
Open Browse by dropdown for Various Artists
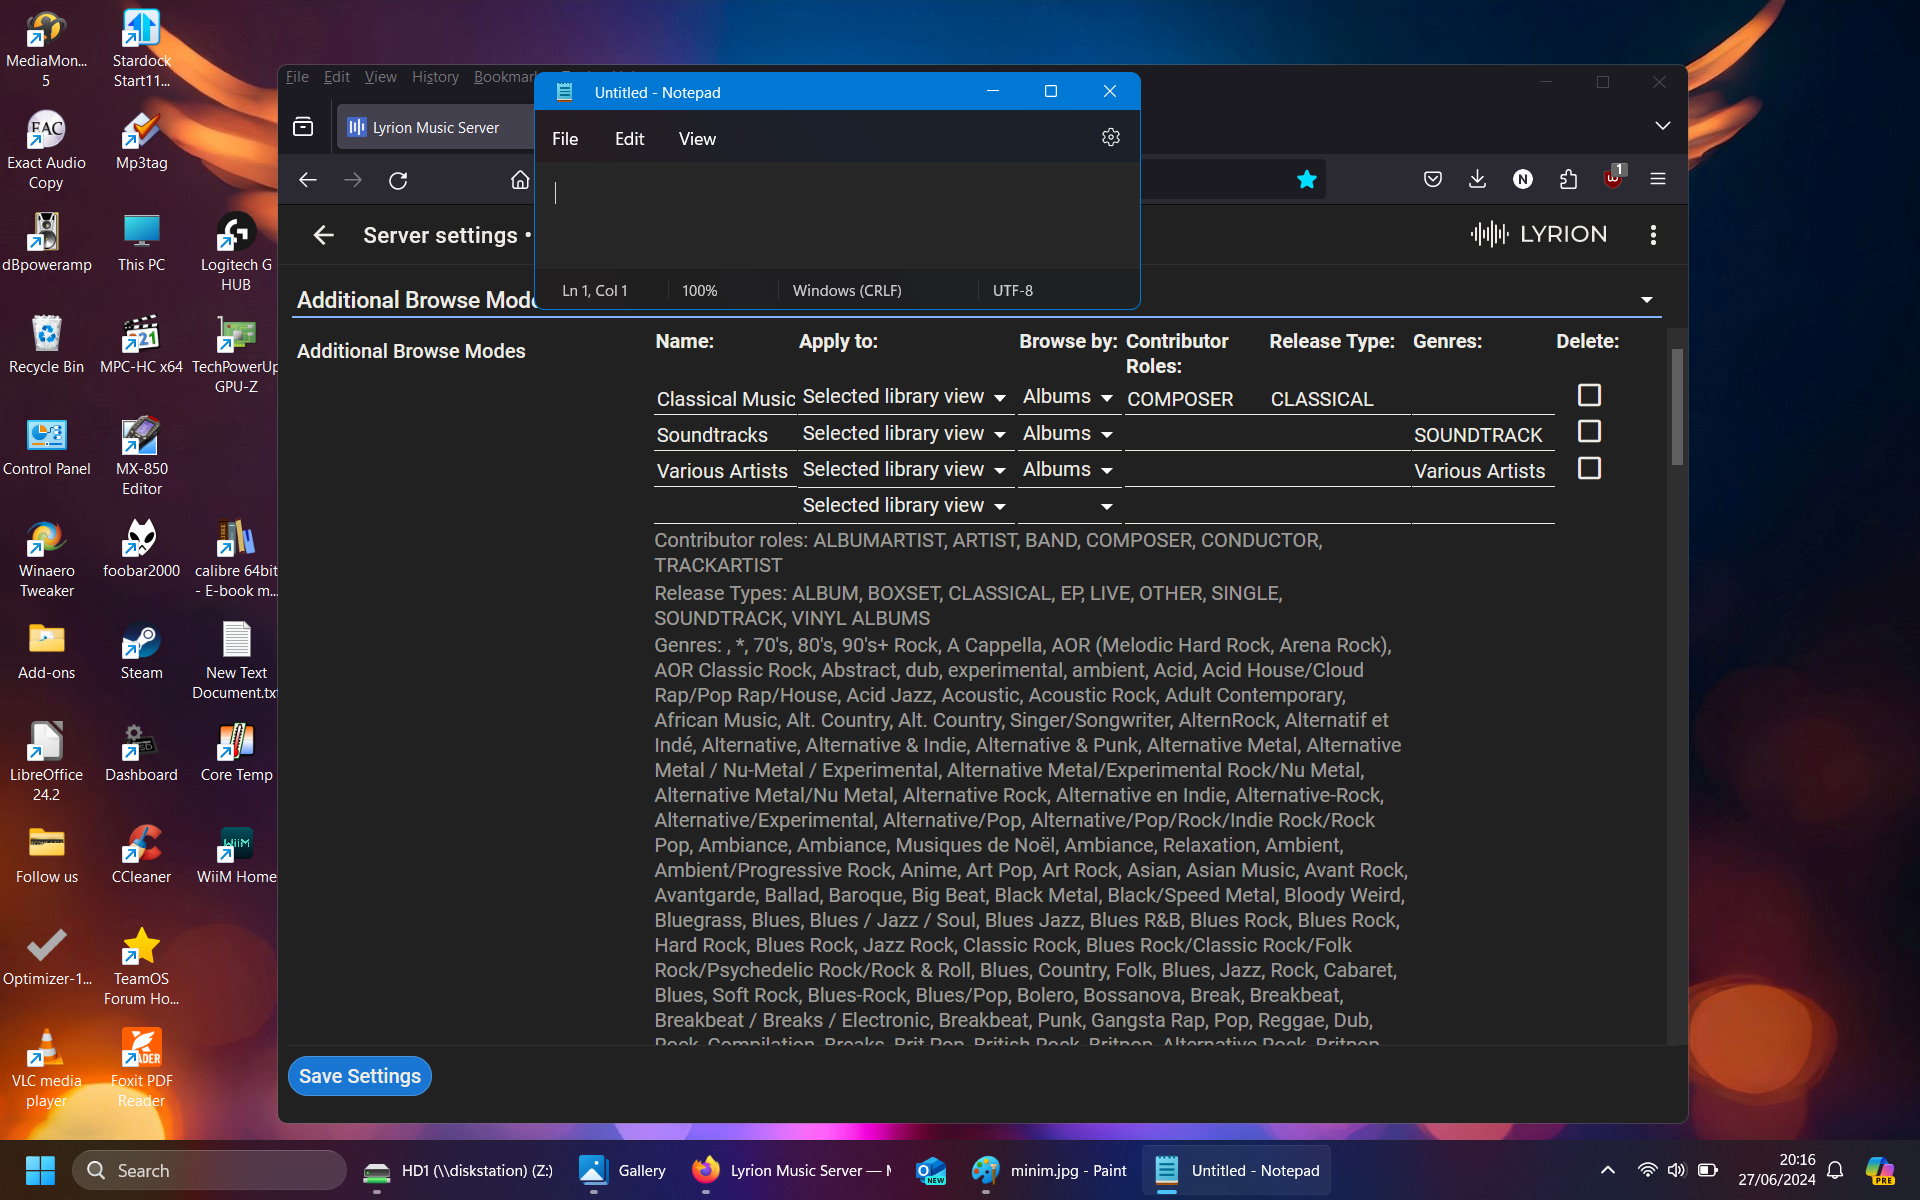point(1068,470)
